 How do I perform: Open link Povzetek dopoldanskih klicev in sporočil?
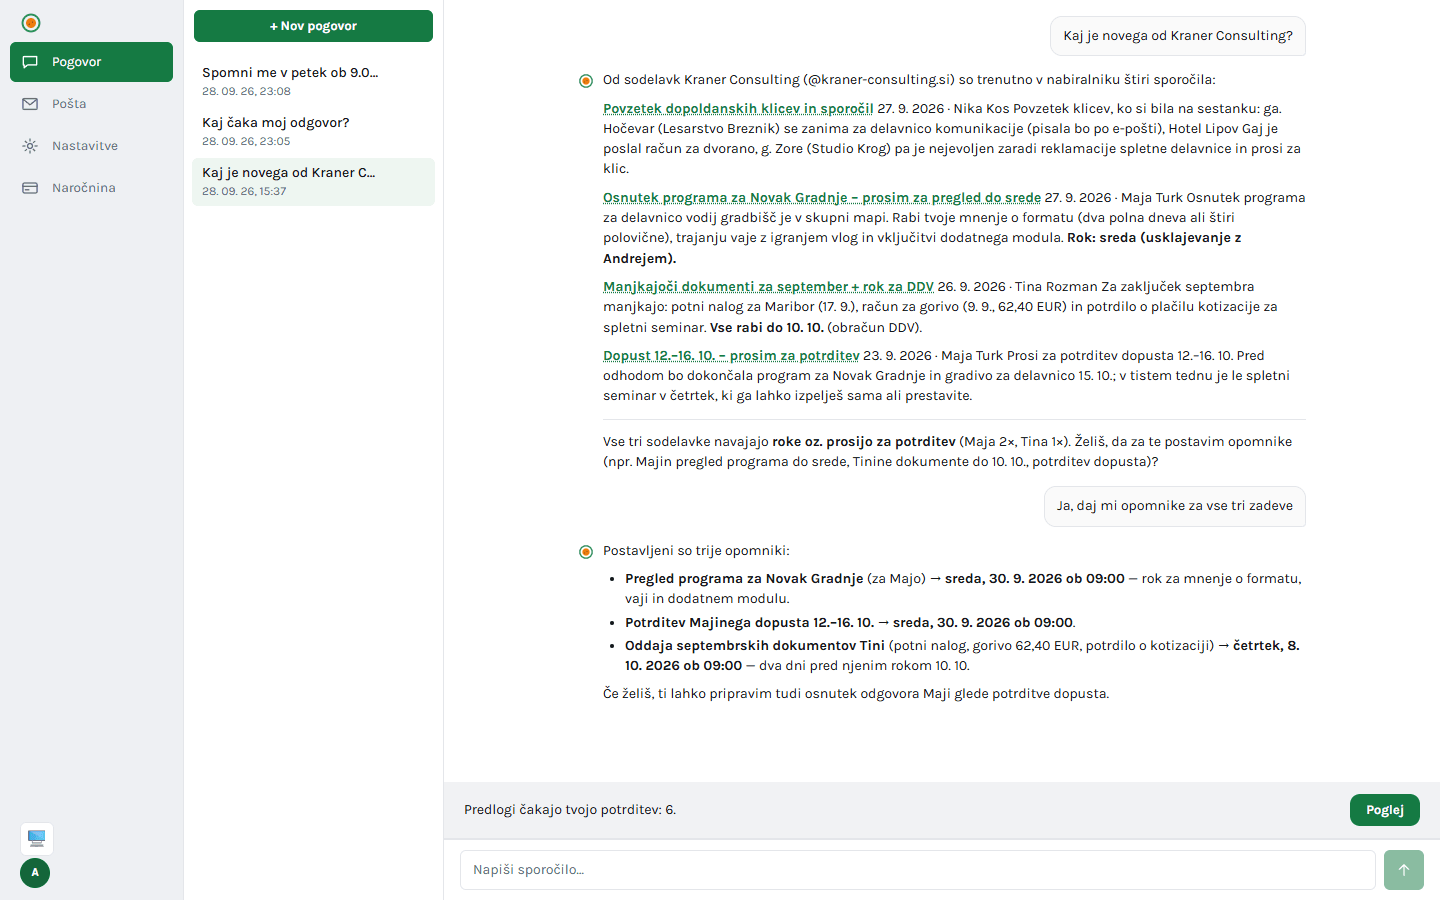[738, 109]
